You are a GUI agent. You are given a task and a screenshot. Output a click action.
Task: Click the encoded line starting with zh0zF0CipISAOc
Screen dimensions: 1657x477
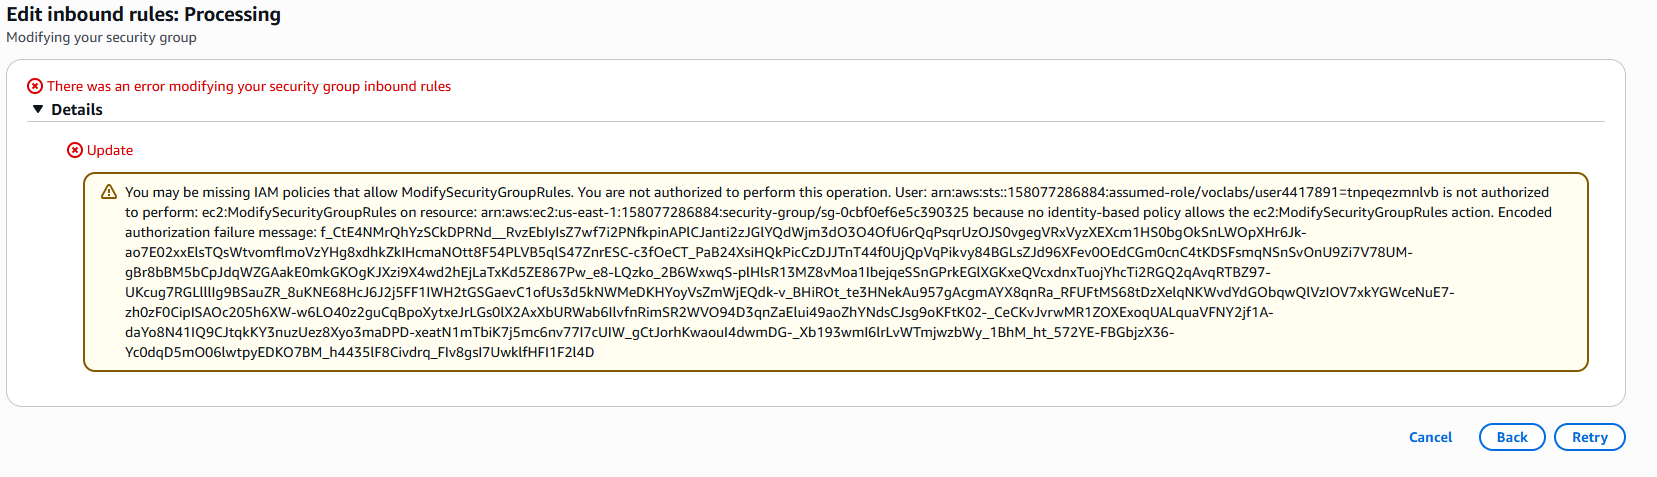tap(699, 312)
